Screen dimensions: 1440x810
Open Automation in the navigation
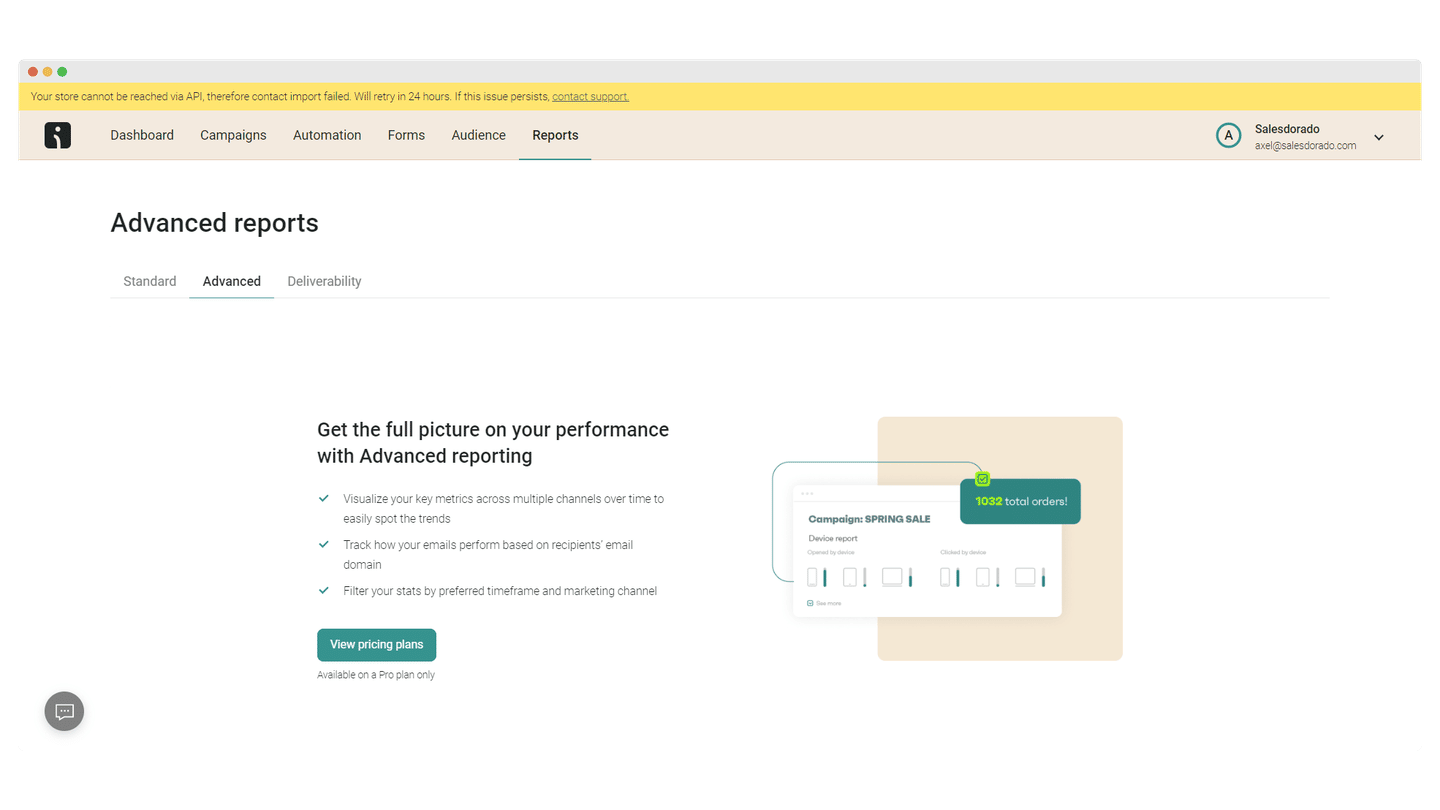[327, 135]
